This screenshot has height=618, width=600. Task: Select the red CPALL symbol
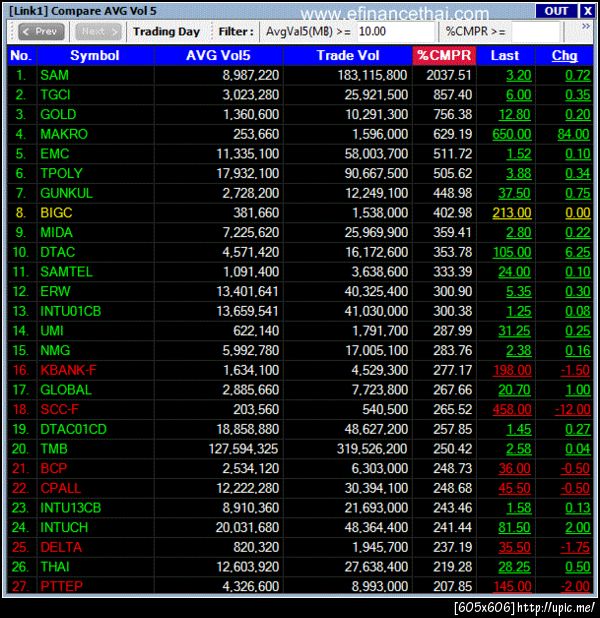pyautogui.click(x=60, y=488)
